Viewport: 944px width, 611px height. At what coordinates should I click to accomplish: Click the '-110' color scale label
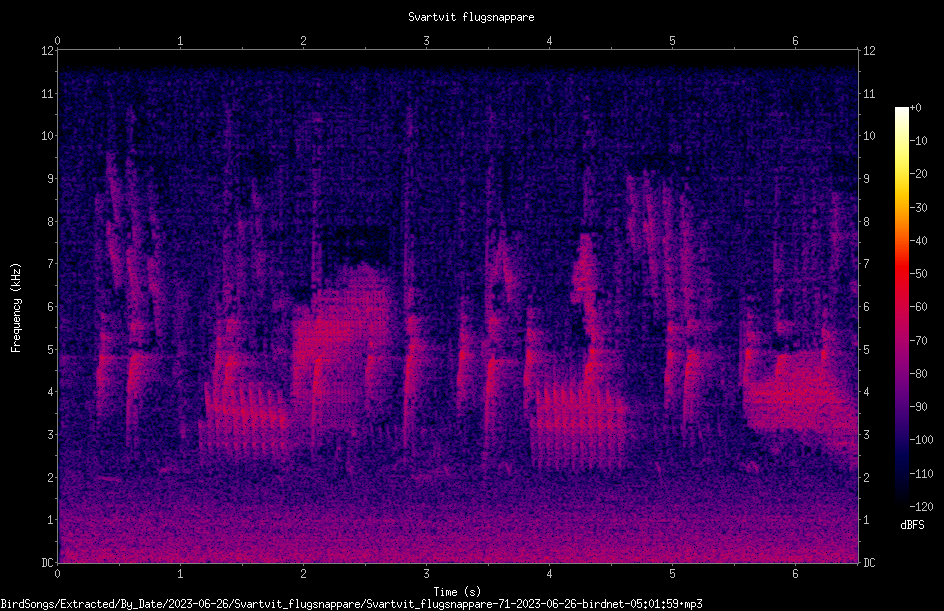(x=921, y=474)
